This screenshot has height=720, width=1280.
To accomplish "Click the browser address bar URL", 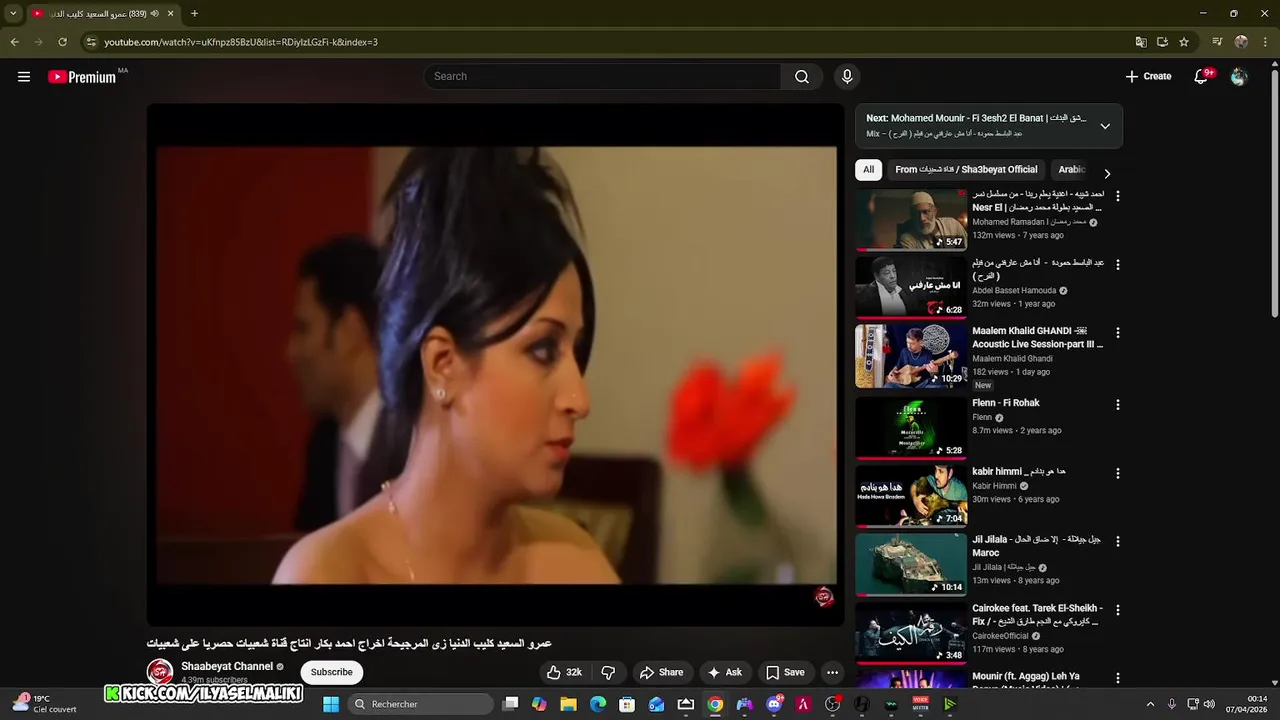I will [x=241, y=42].
